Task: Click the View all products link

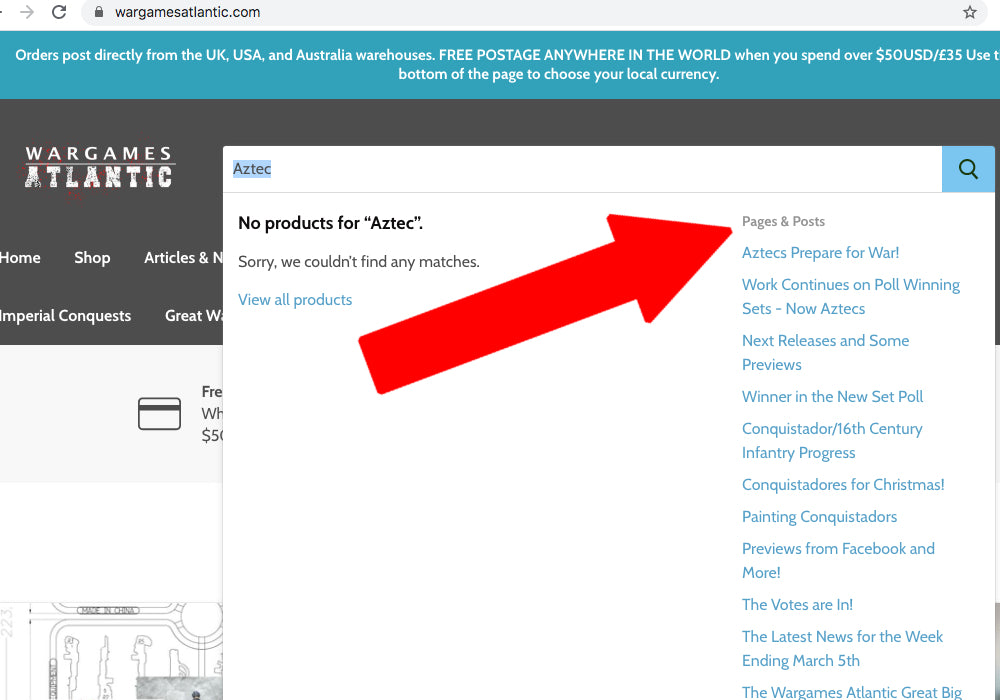Action: click(x=295, y=300)
